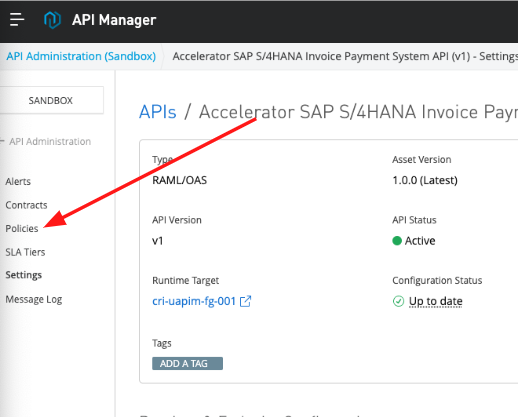Open the hamburger navigation menu
The image size is (521, 417).
tap(17, 20)
